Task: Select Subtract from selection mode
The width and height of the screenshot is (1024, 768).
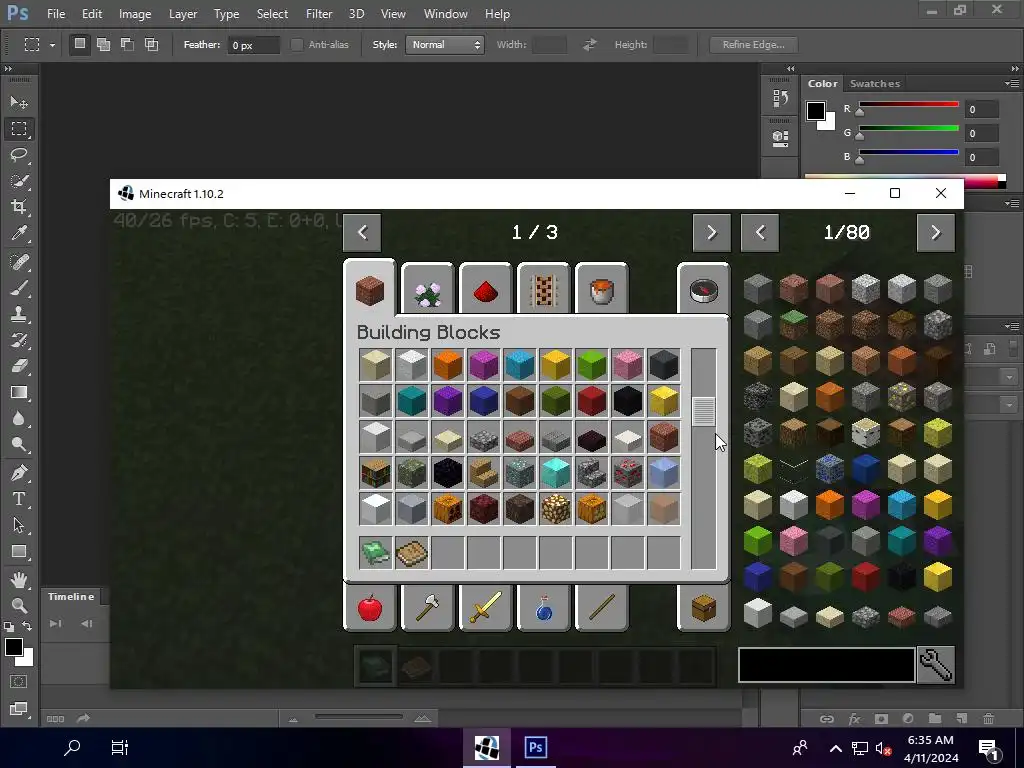Action: tap(127, 44)
